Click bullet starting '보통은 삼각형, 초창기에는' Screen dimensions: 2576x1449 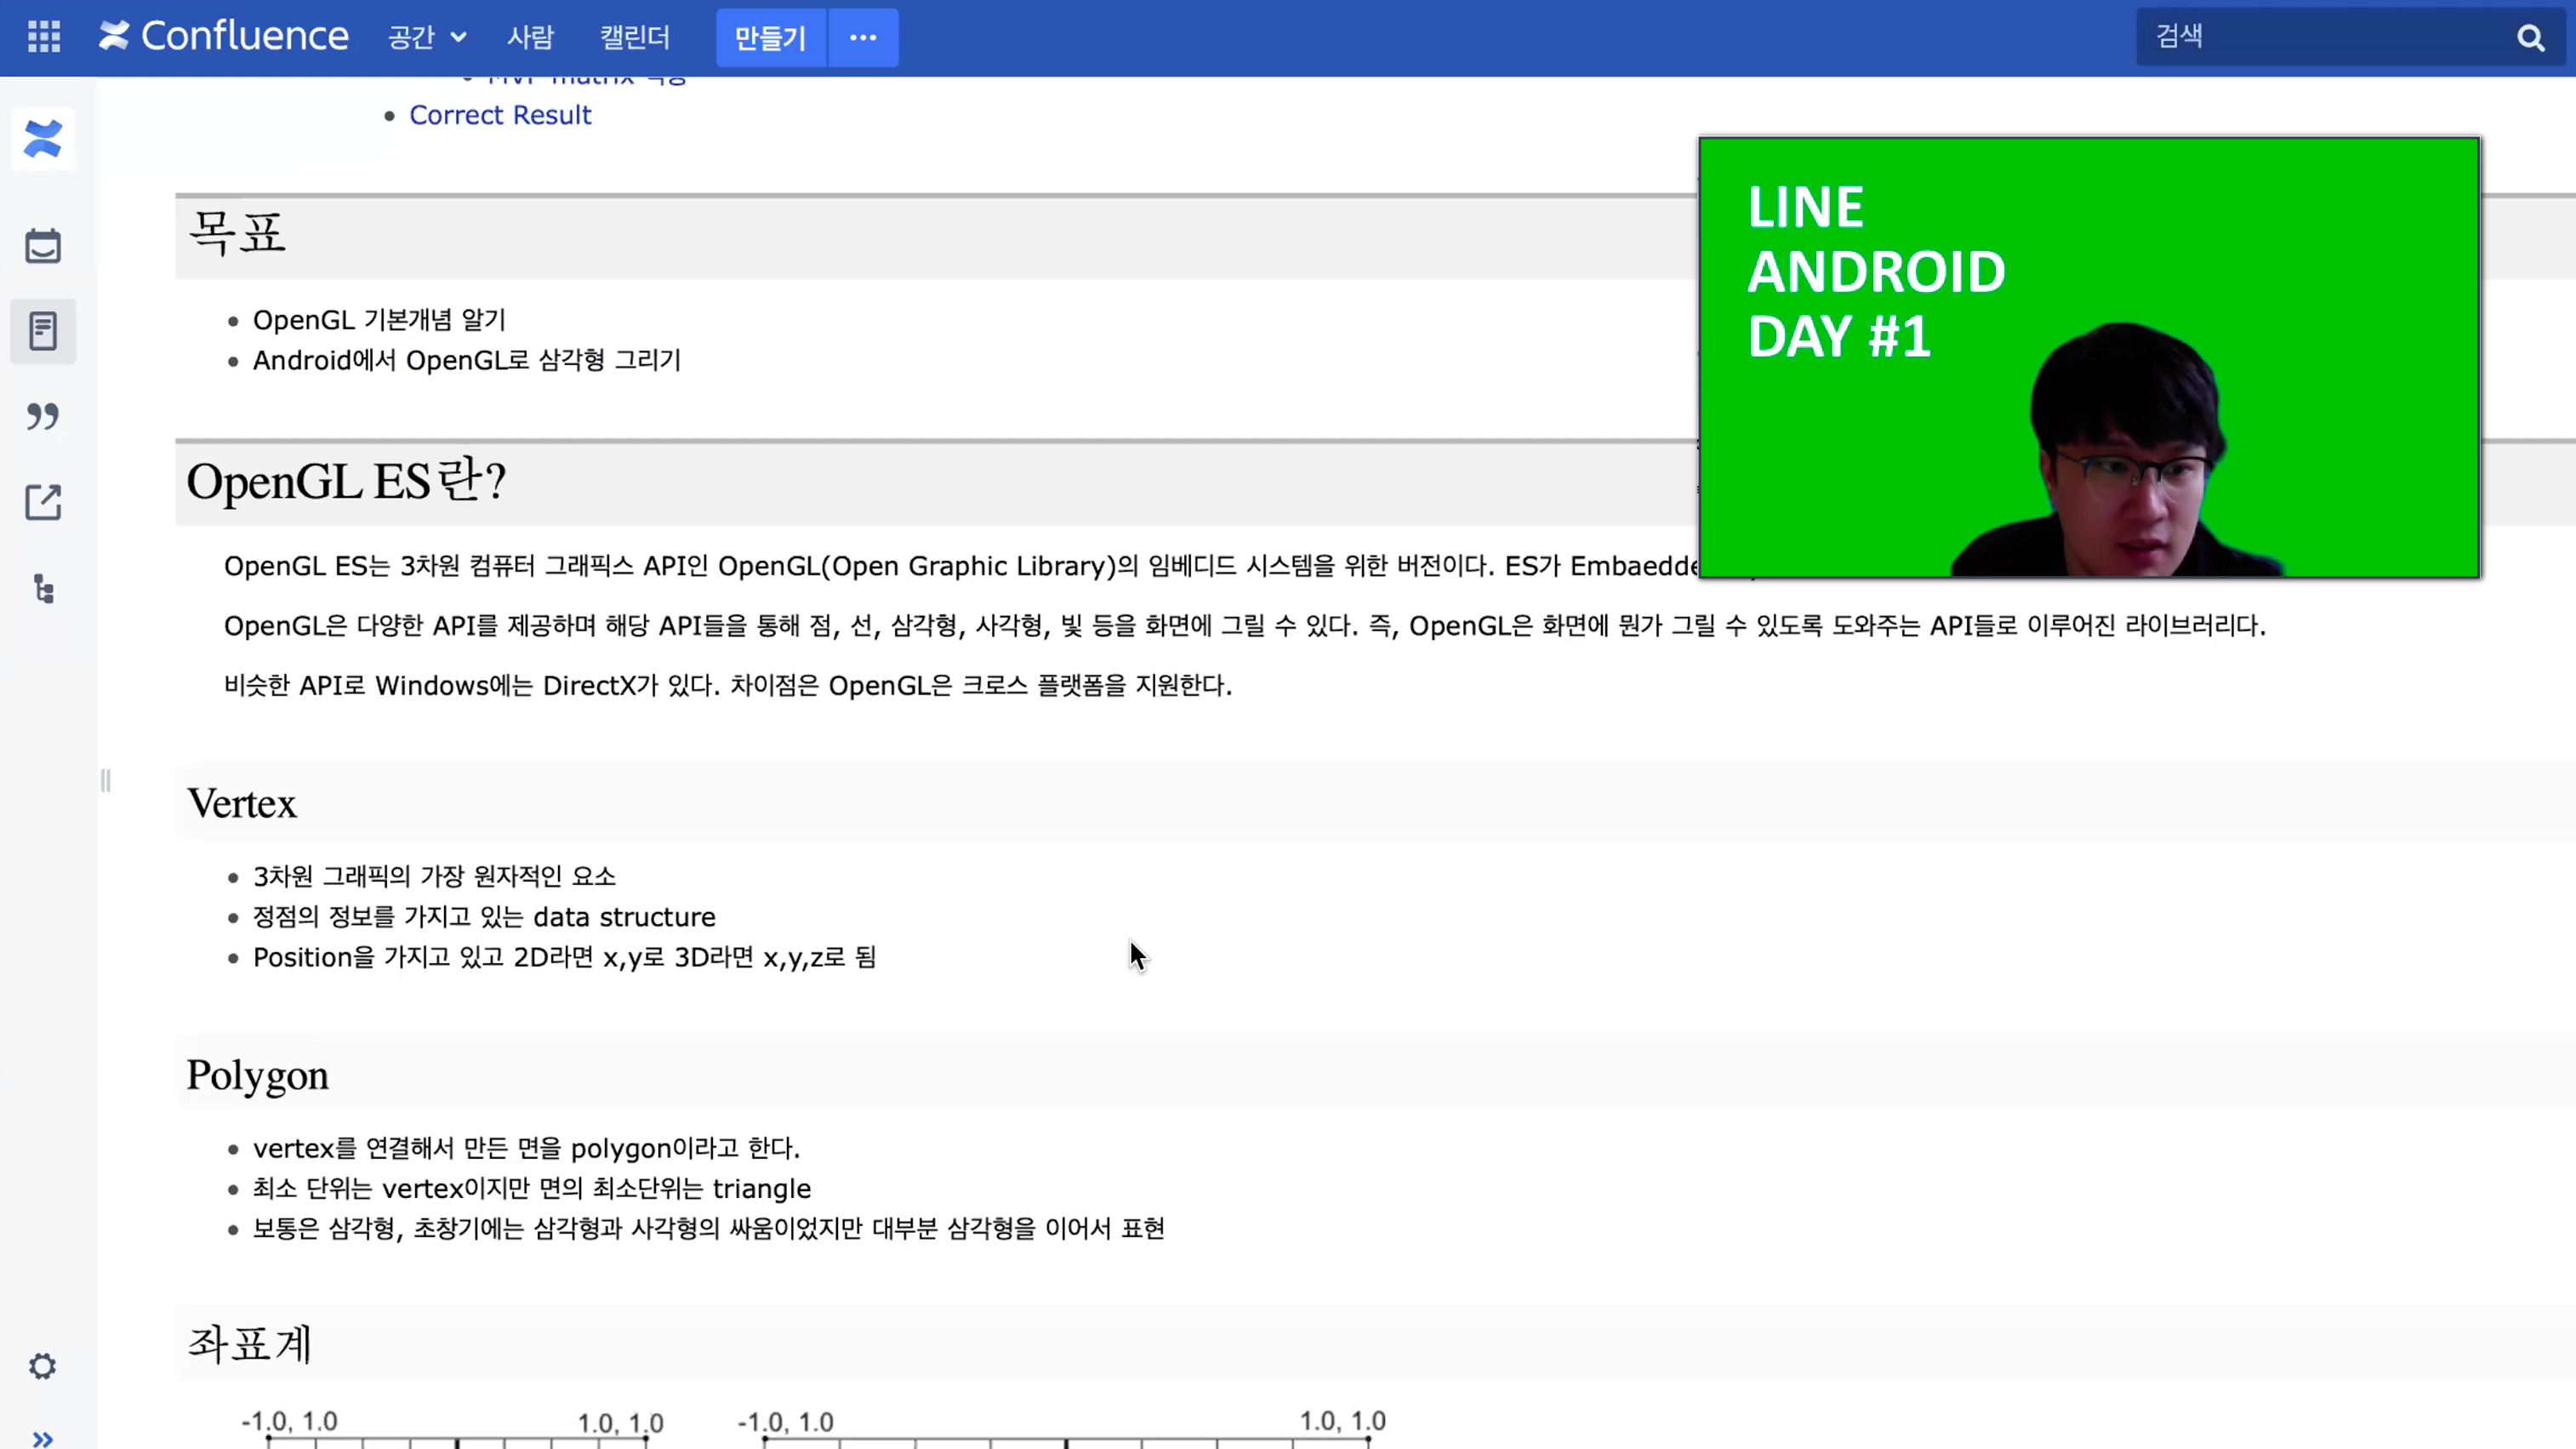(708, 1229)
